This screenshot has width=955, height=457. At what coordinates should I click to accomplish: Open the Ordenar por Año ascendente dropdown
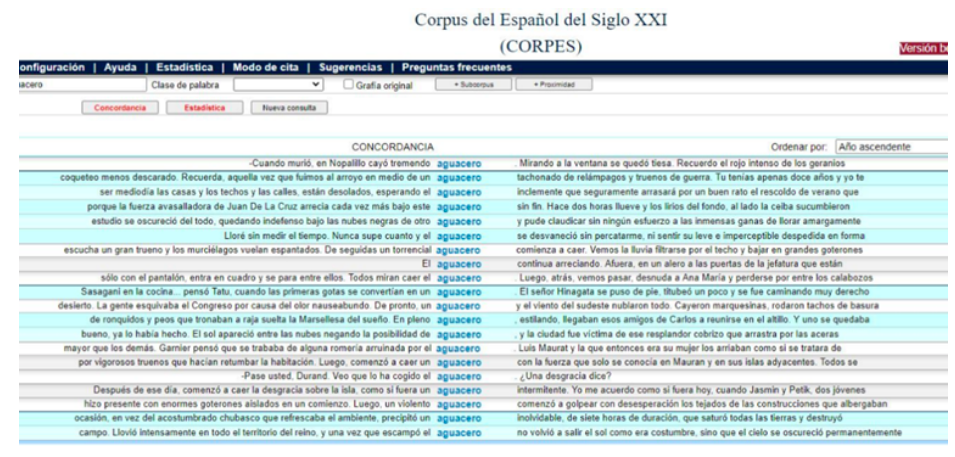892,147
